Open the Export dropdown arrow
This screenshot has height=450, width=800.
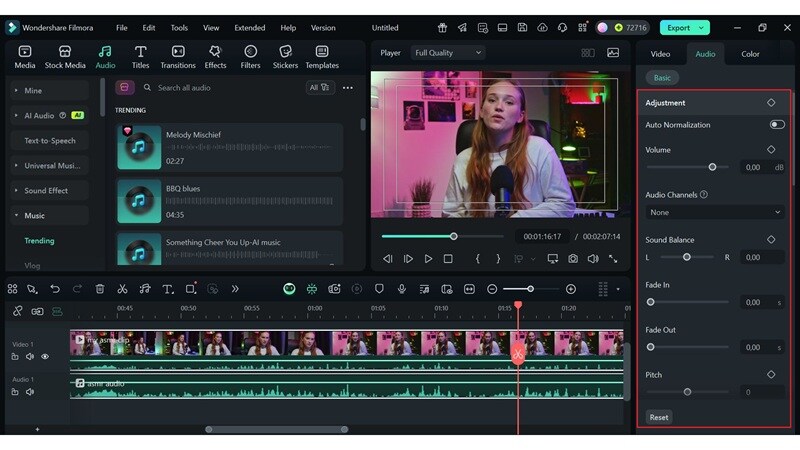tap(702, 28)
